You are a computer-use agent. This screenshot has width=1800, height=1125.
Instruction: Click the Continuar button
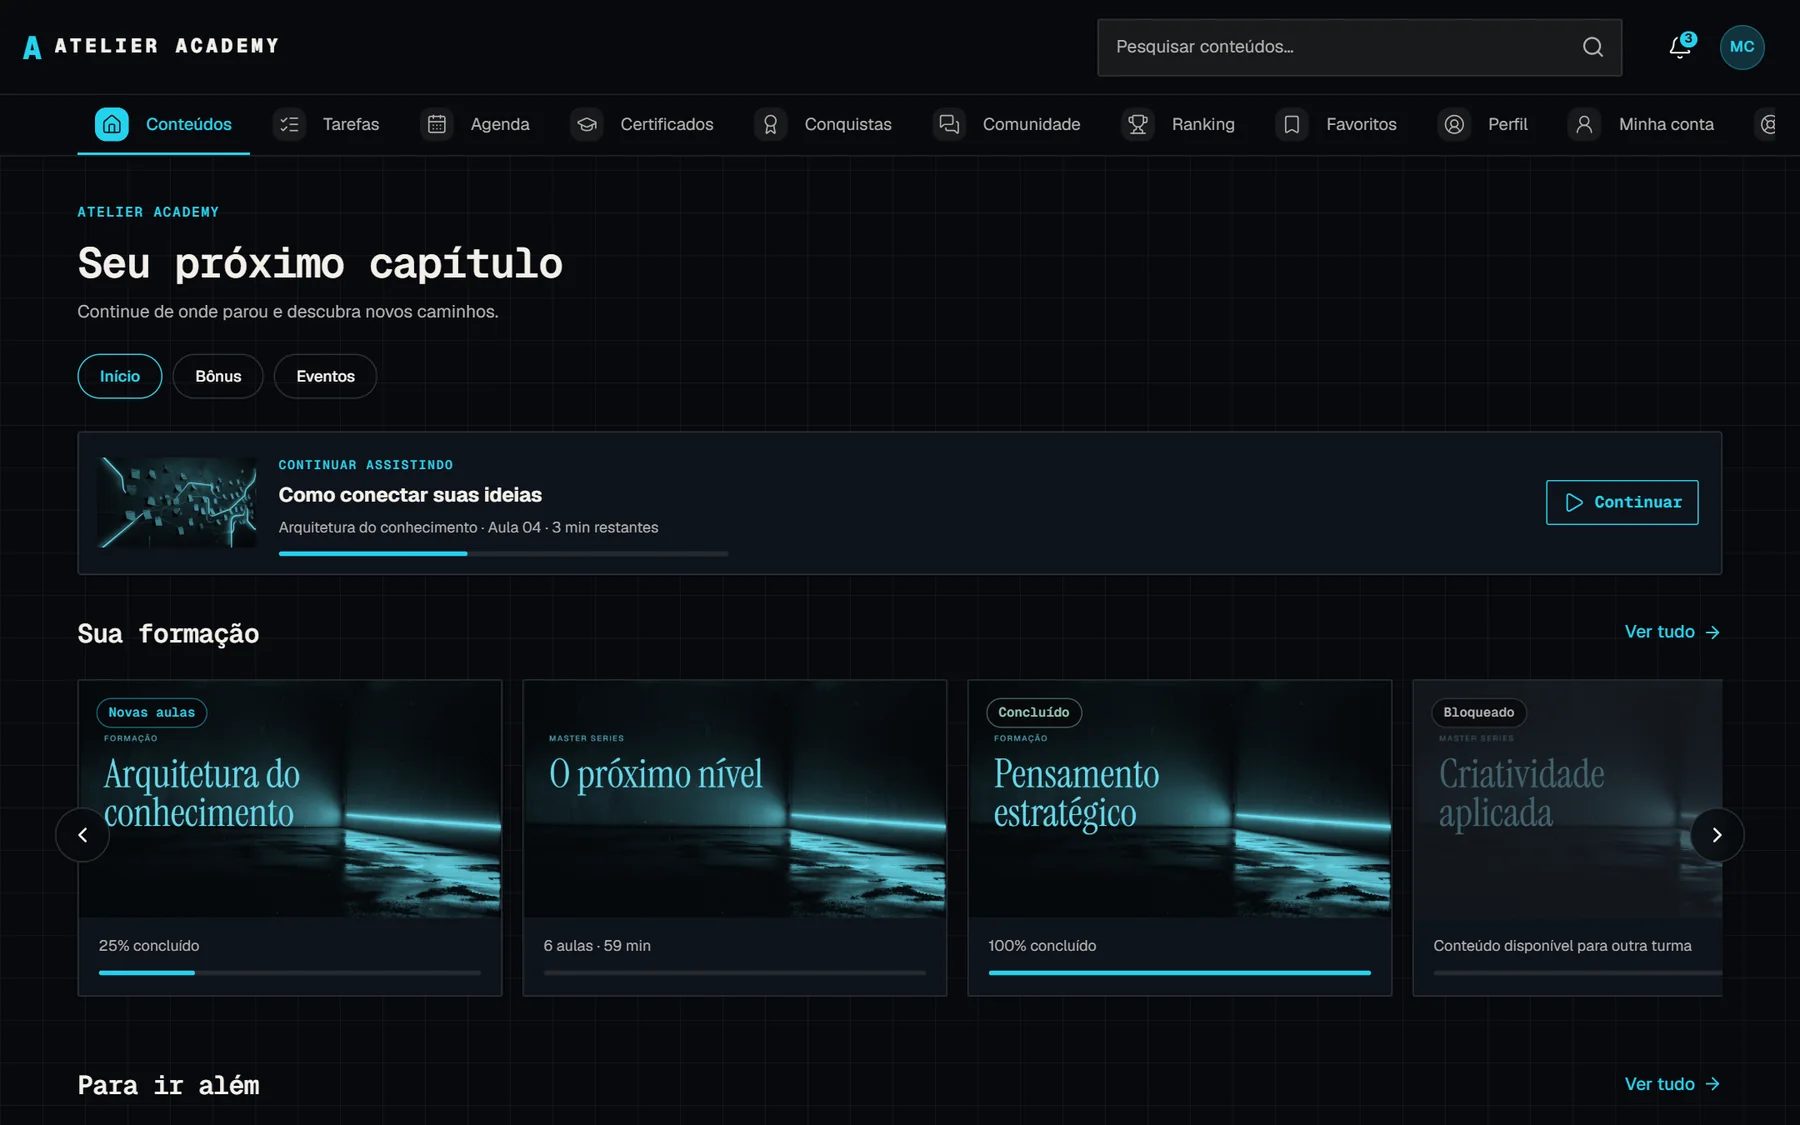point(1622,502)
